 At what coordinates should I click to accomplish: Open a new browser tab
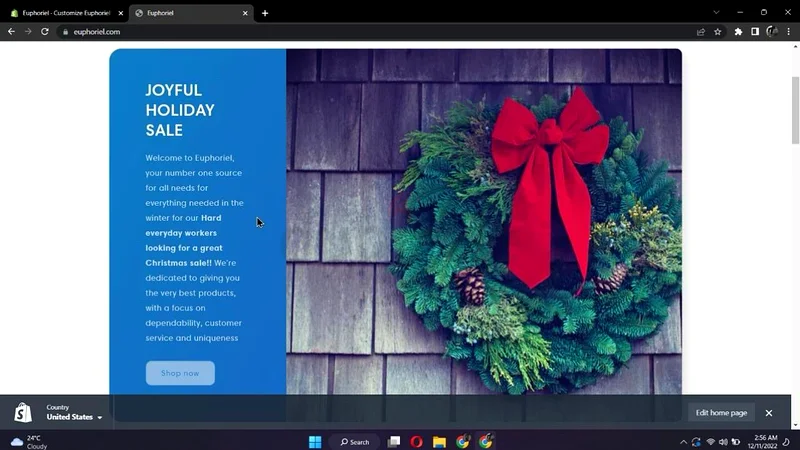[265, 13]
